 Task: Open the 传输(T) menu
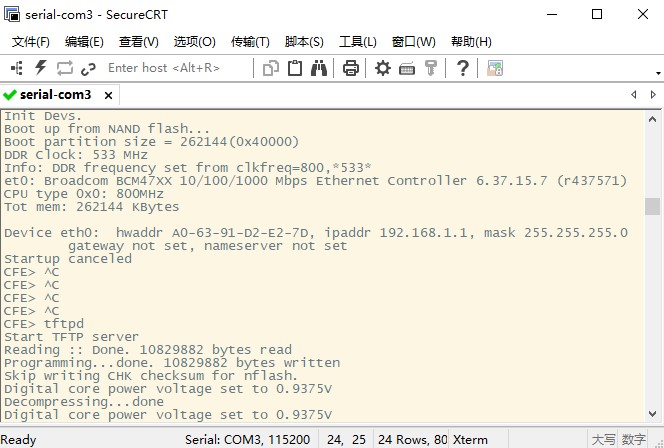click(250, 42)
